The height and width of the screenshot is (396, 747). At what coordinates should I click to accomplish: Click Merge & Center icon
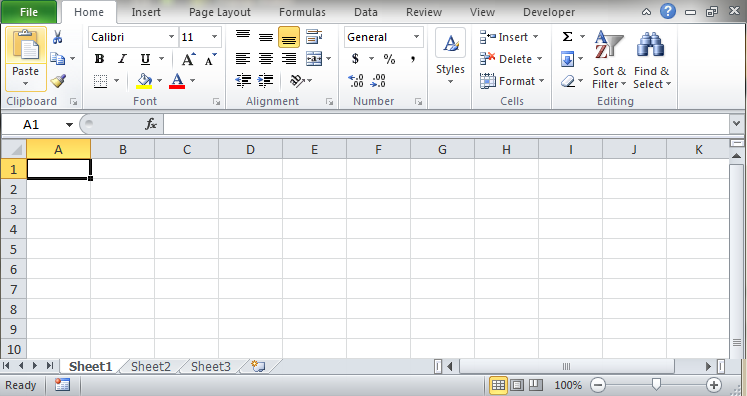coord(314,59)
